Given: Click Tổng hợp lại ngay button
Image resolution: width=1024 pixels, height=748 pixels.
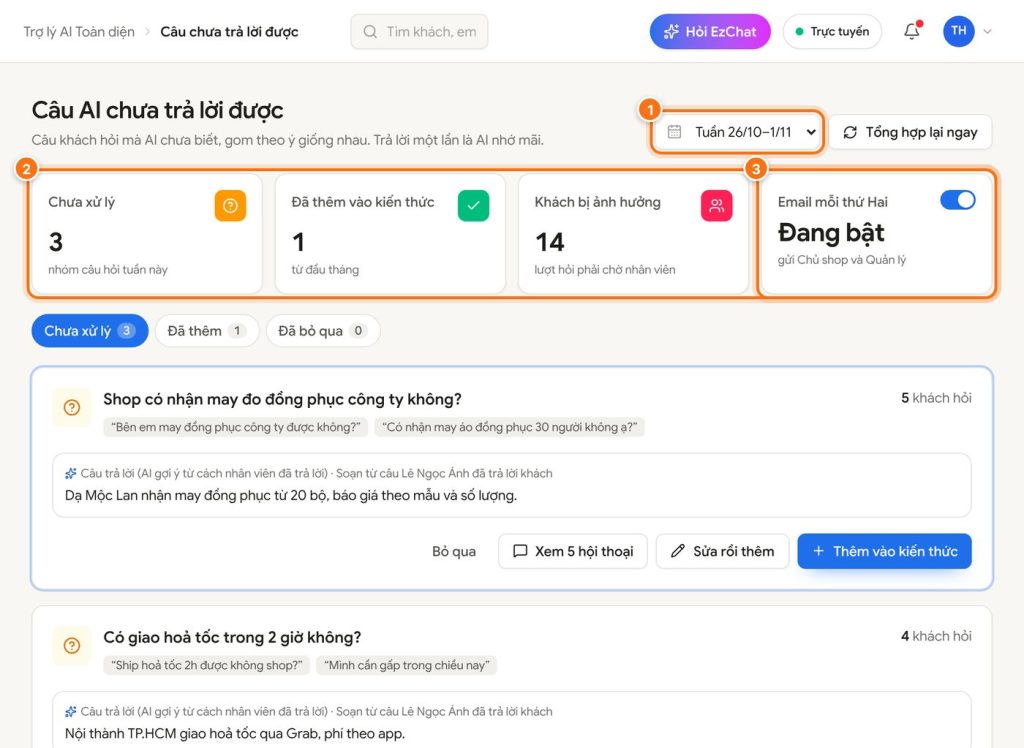Looking at the screenshot, I should 911,132.
